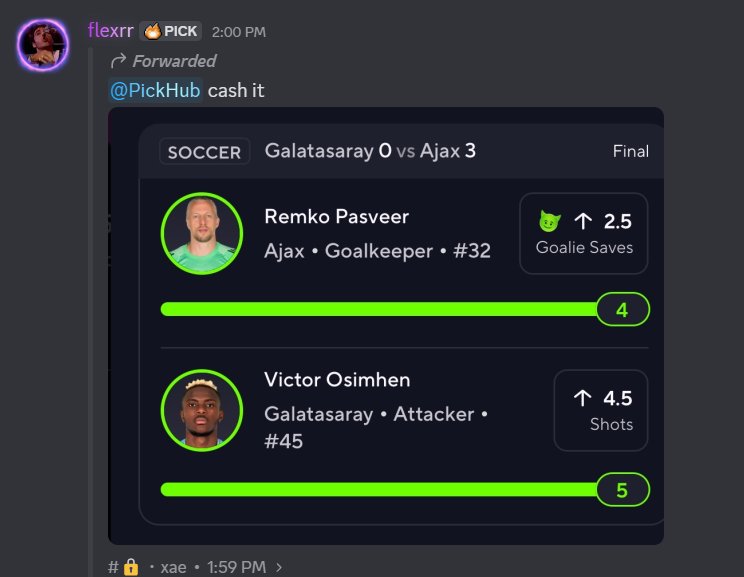Click the green demon emoji icon
Image resolution: width=744 pixels, height=577 pixels.
[549, 221]
